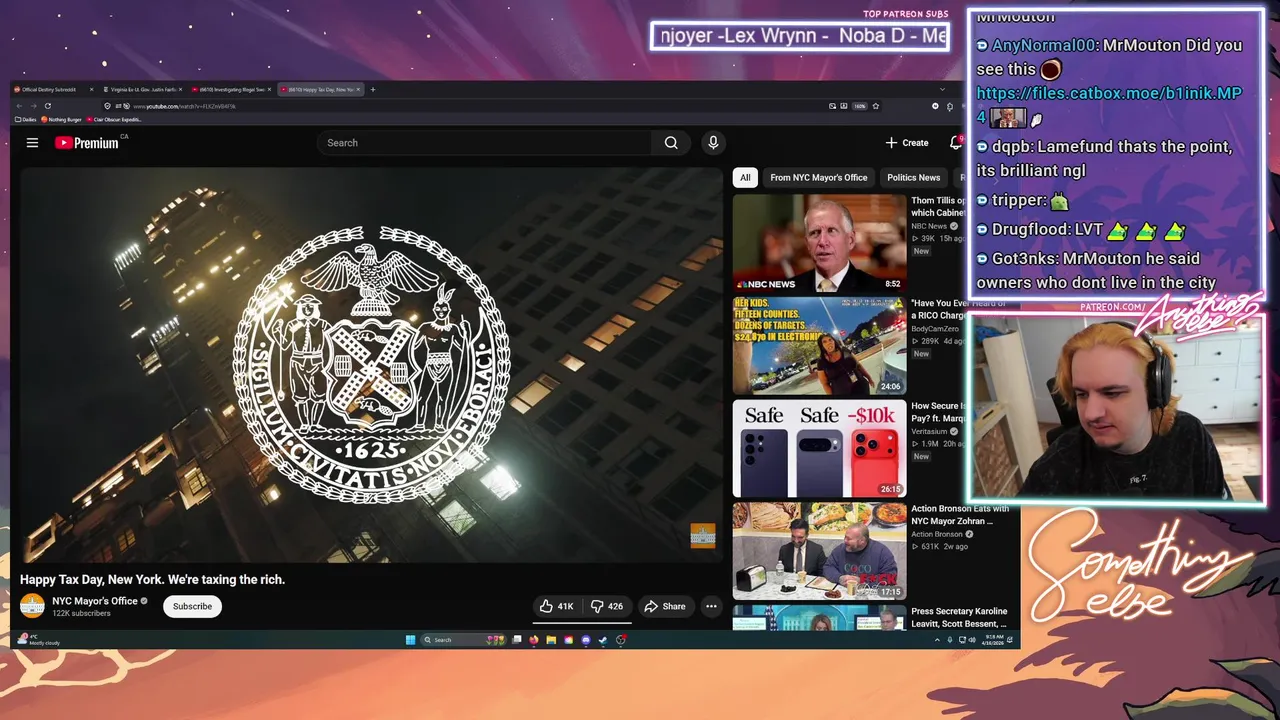Open Discord from the taskbar

pos(586,640)
